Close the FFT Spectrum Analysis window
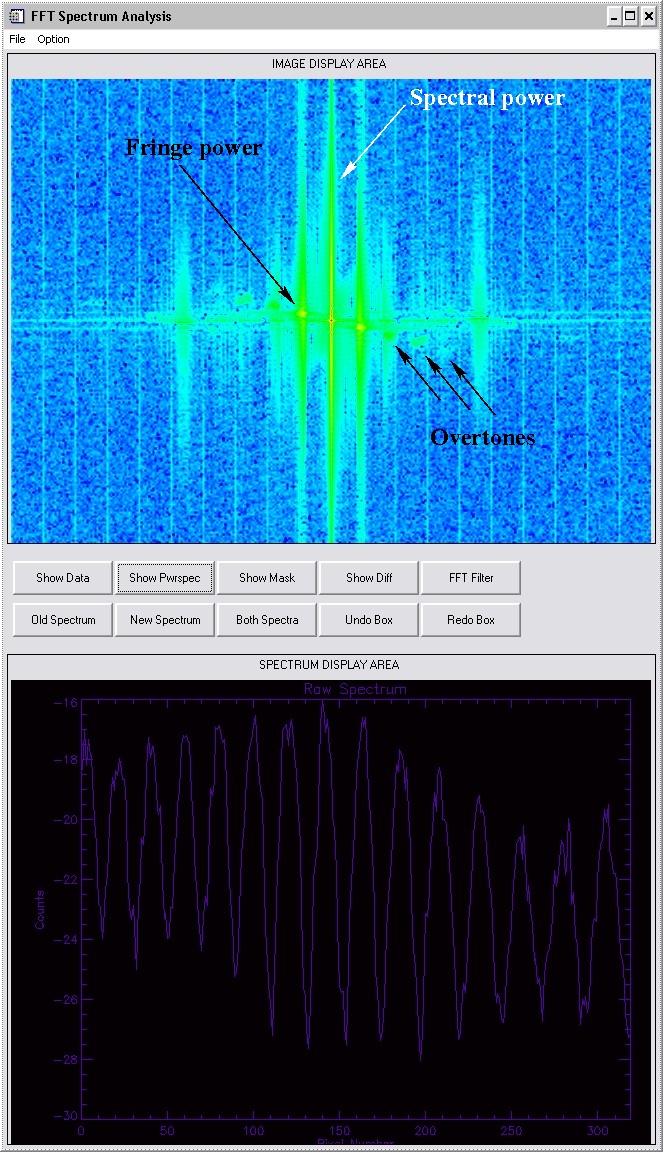Image resolution: width=663 pixels, height=1152 pixels. coord(648,16)
